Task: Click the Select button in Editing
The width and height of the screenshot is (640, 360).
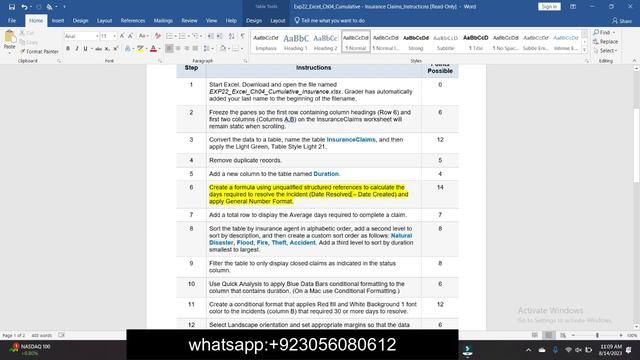Action: 605,51
